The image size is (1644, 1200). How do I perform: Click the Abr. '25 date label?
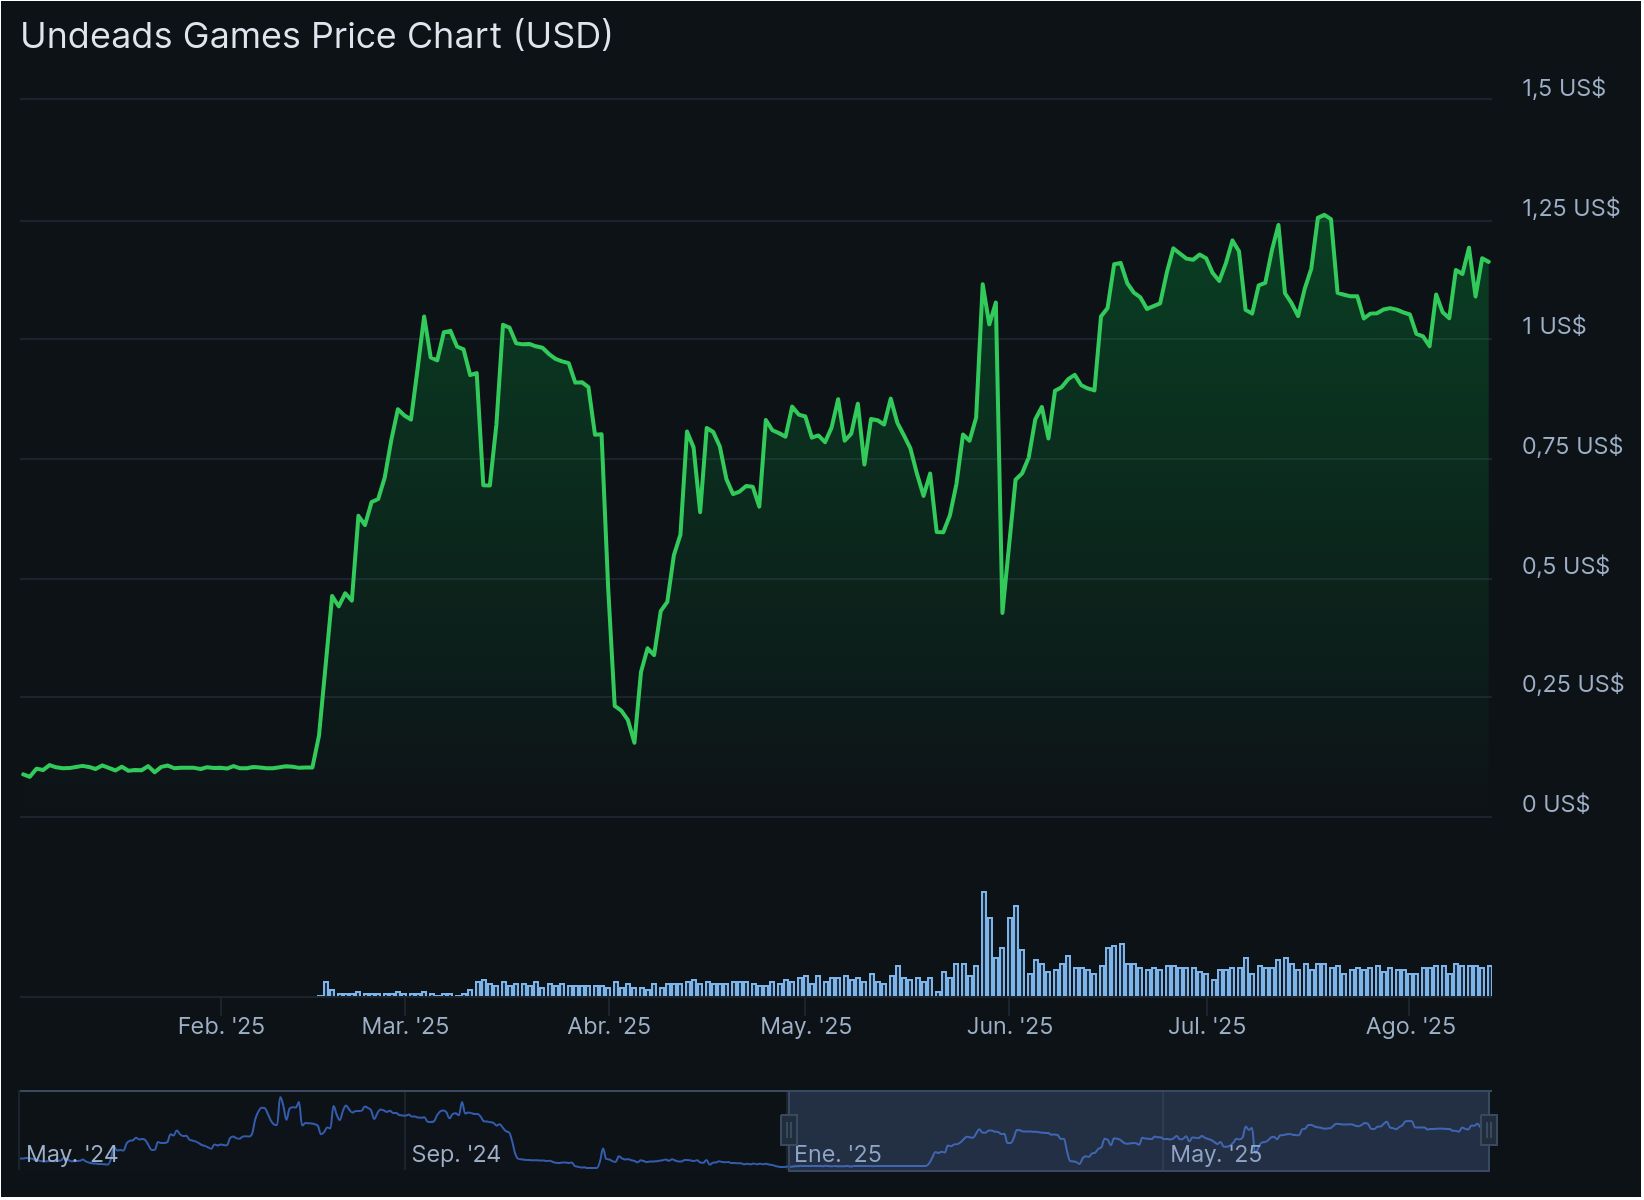(609, 1026)
